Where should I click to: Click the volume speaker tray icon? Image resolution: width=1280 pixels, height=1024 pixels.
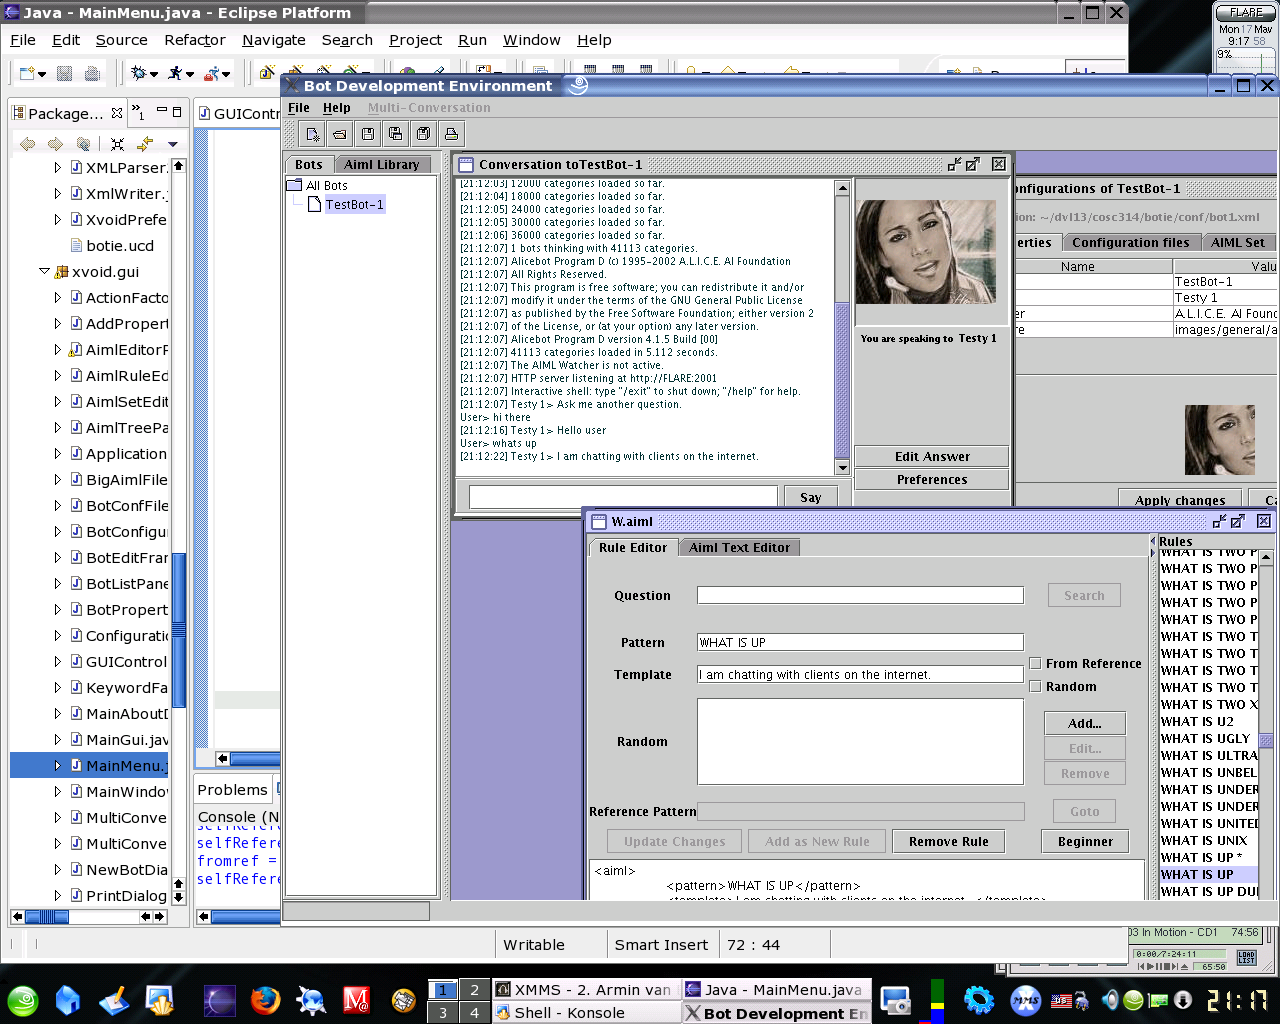1110,1000
